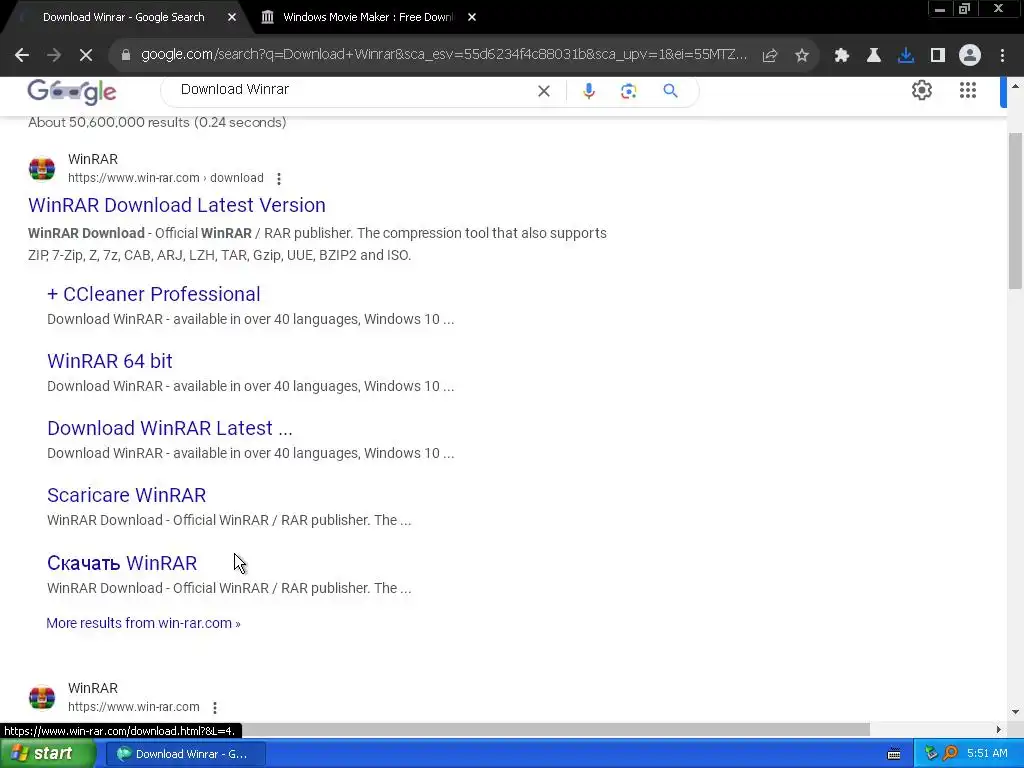Switch to Windows Movie Maker tab

[368, 17]
